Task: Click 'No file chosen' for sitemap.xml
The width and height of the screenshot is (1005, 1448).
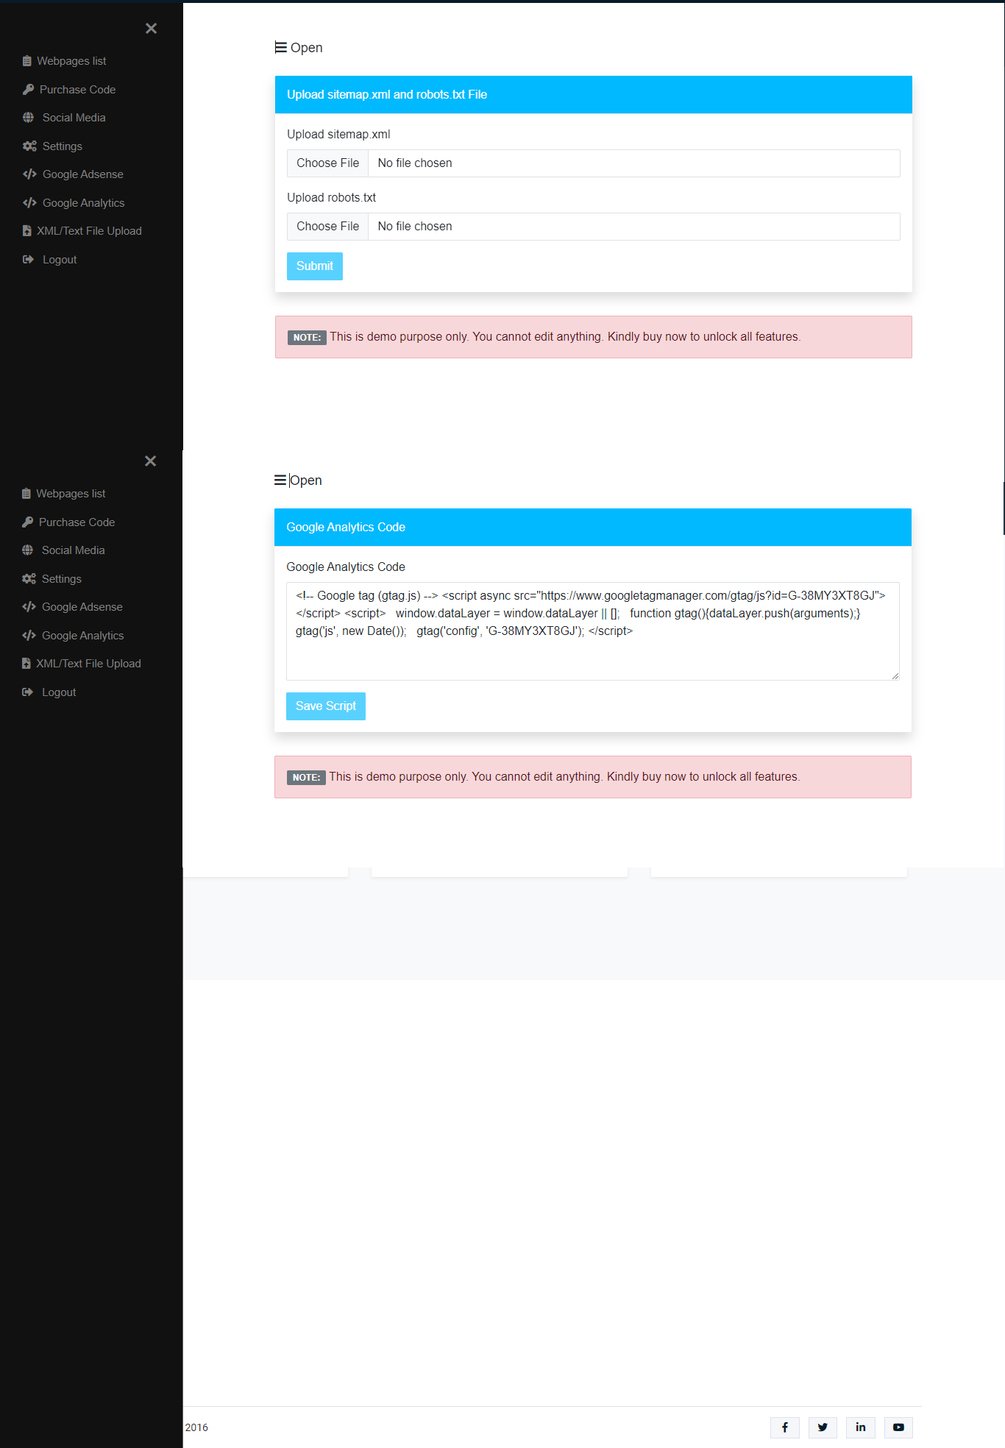Action: tap(415, 163)
